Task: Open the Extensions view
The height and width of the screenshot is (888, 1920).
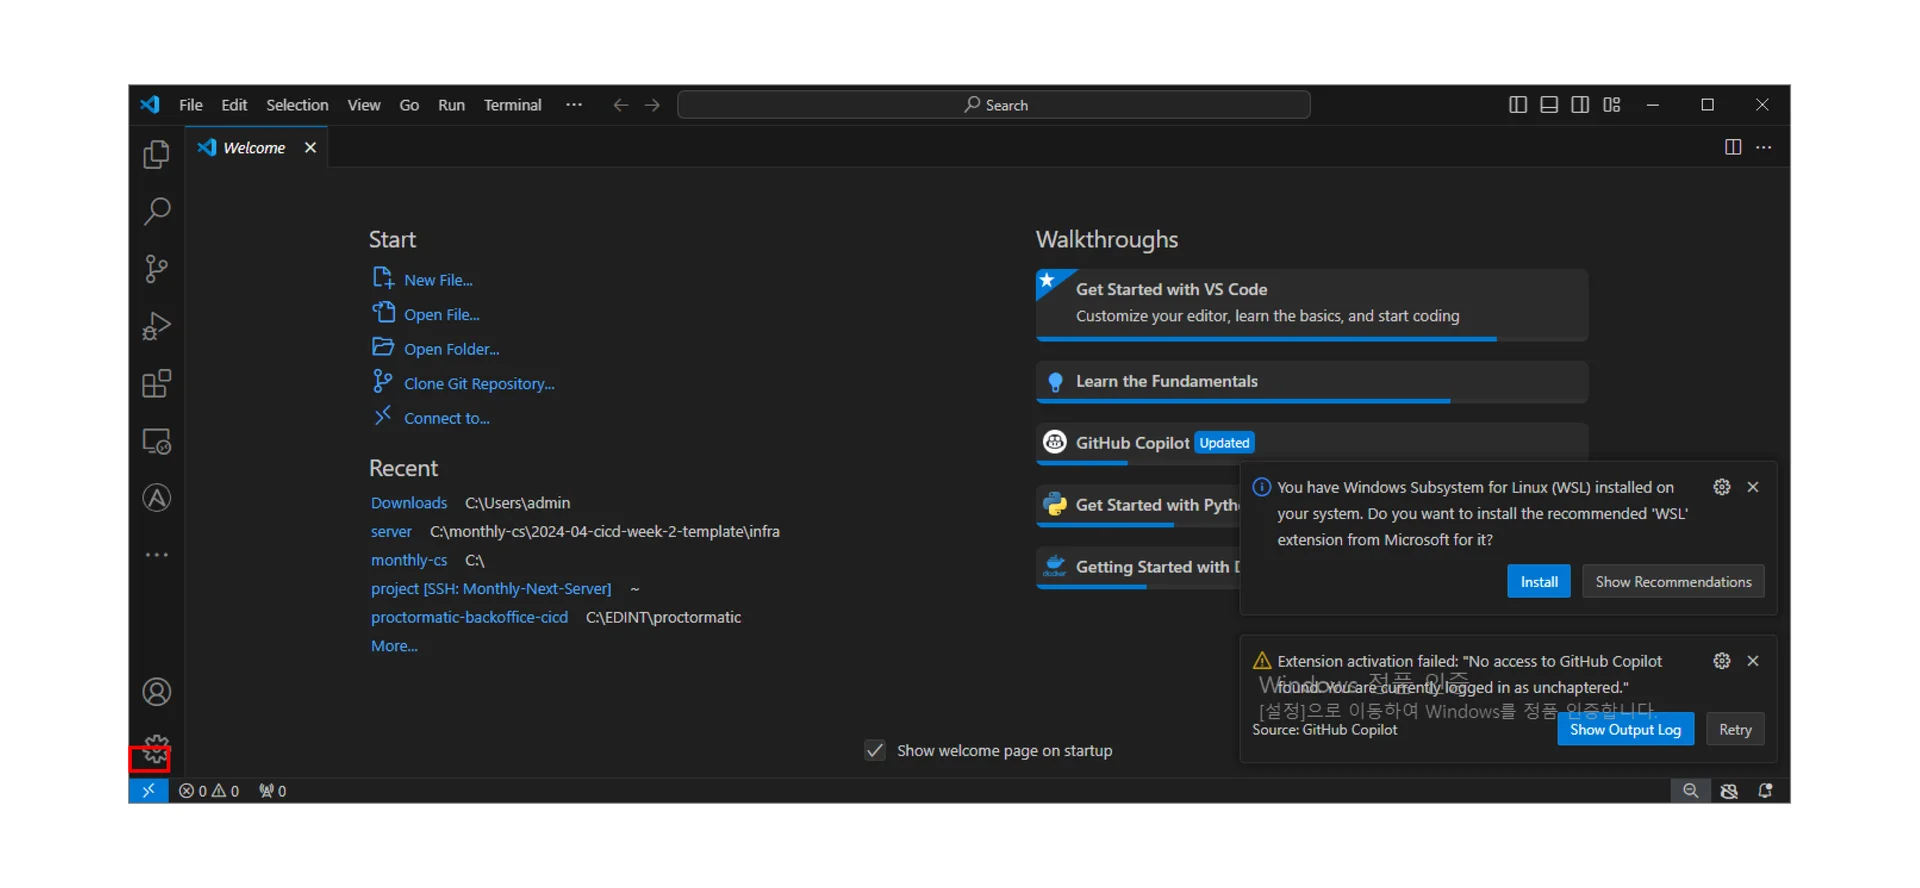Action: pos(156,384)
